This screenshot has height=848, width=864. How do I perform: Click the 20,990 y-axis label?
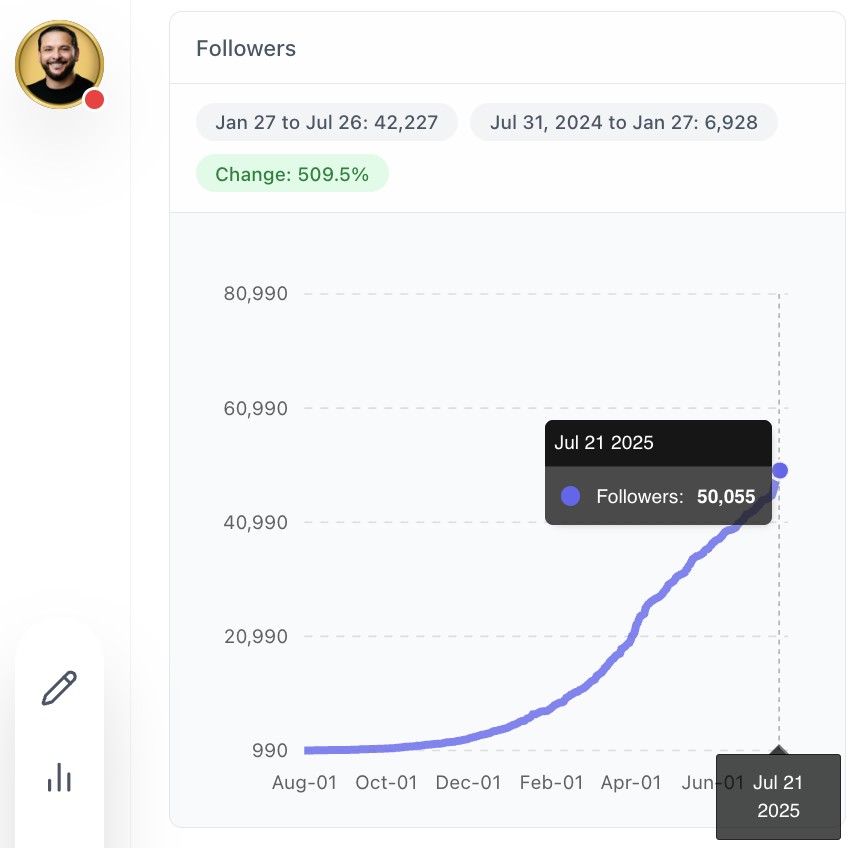pyautogui.click(x=254, y=636)
